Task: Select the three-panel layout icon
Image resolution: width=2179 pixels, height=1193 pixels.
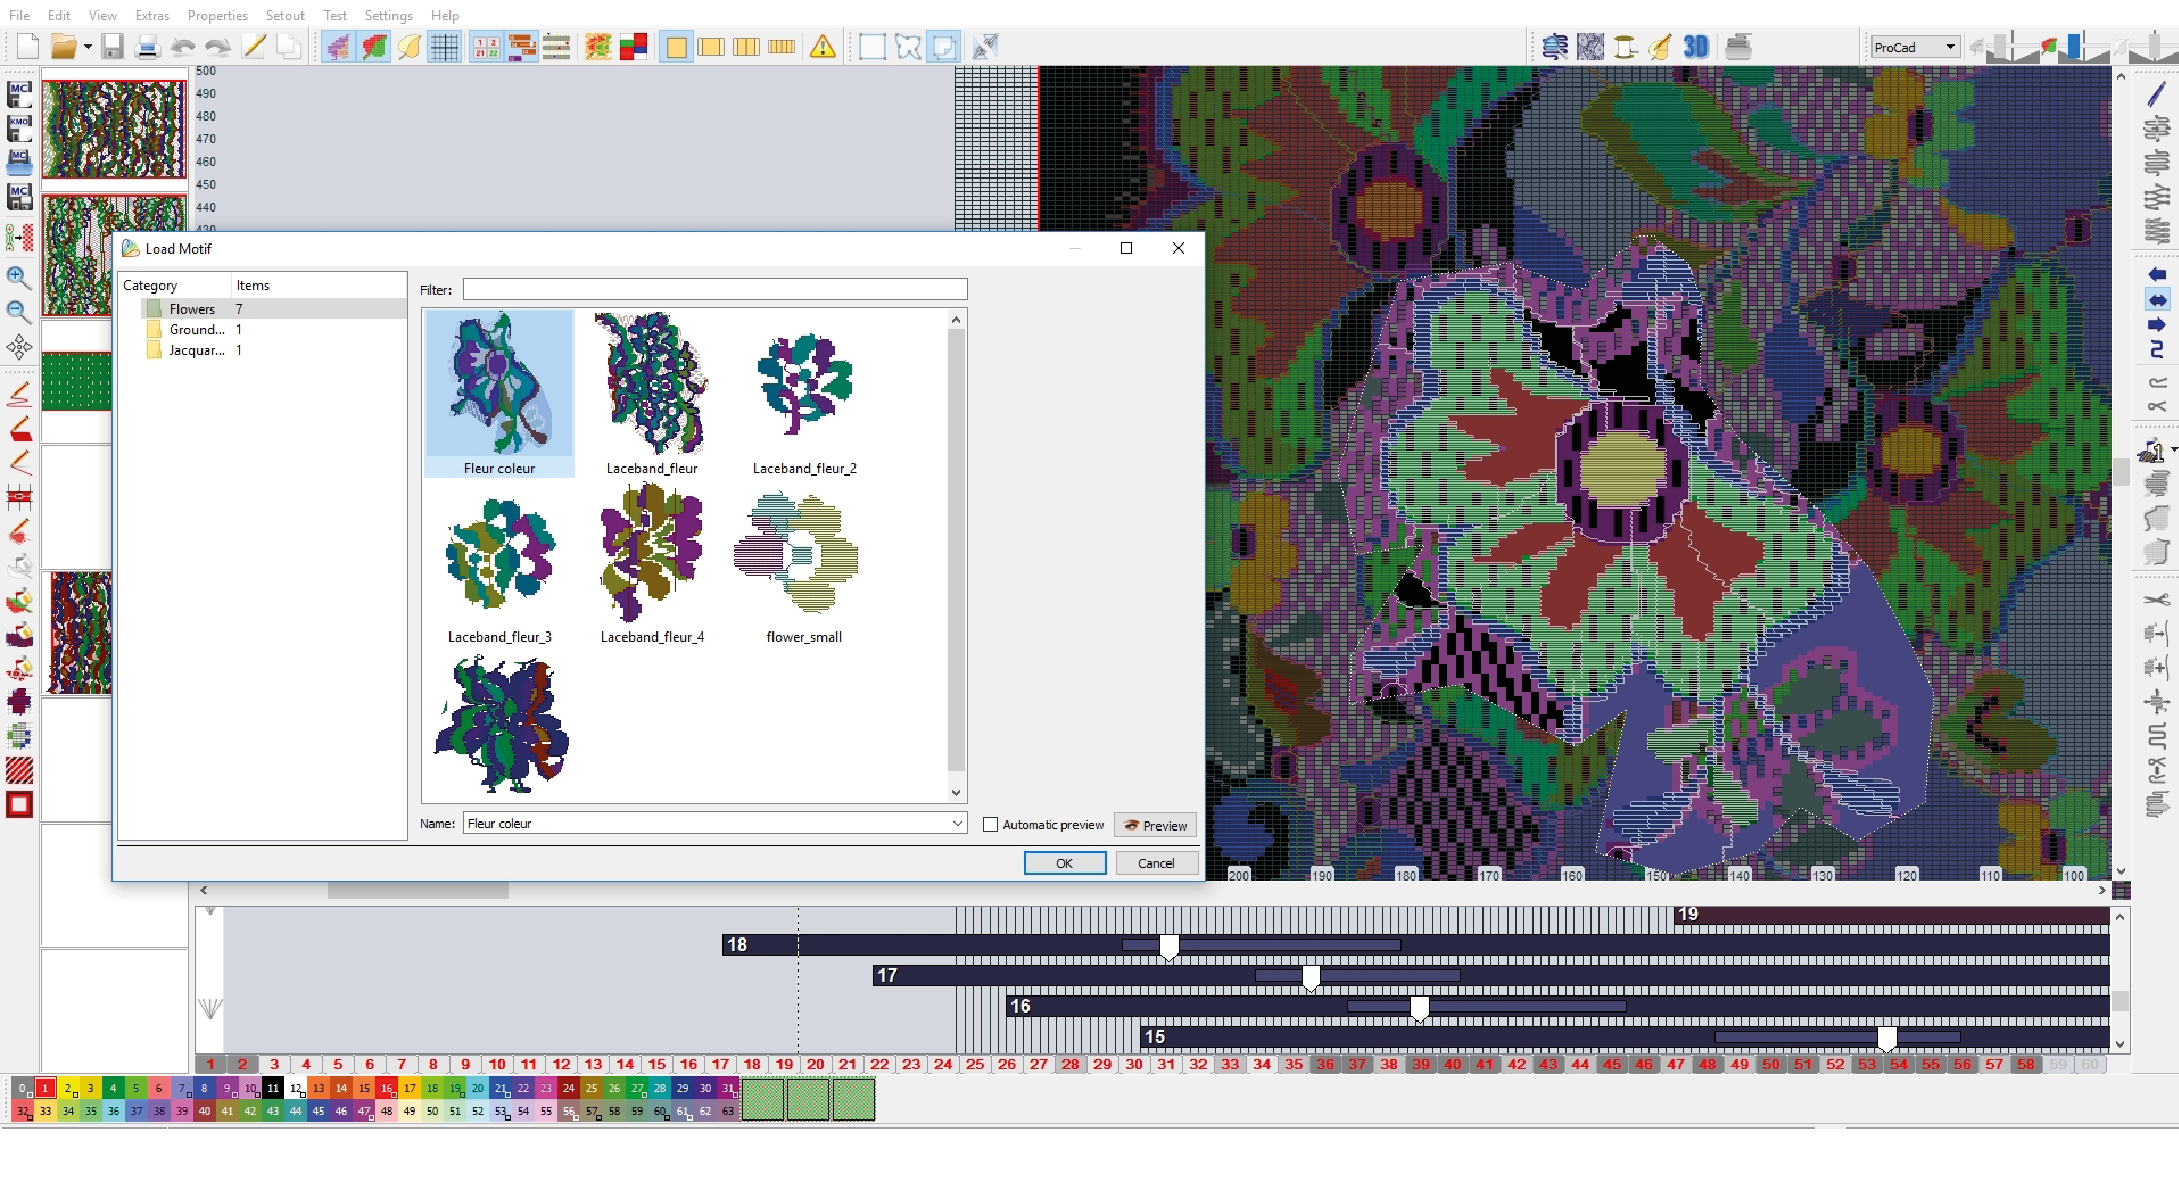Action: [746, 46]
